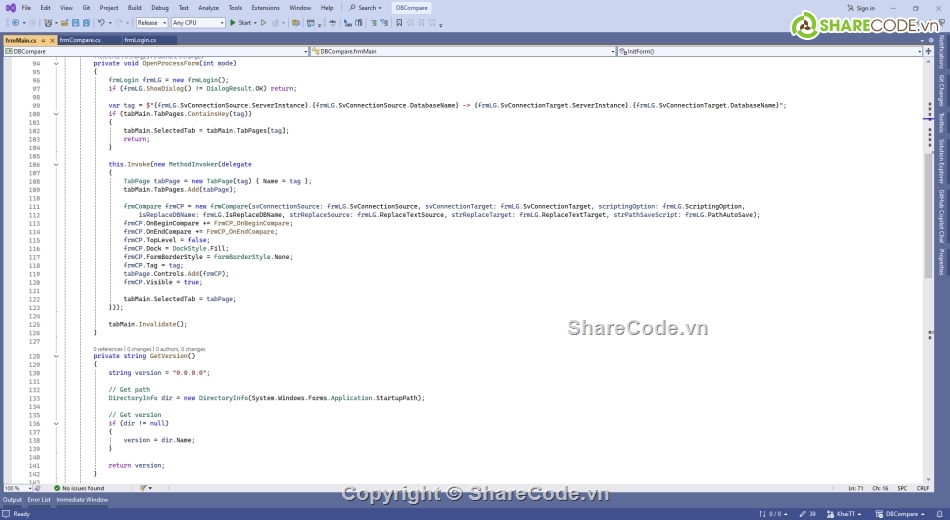Open the Notifications side panel
The width and height of the screenshot is (950, 520).
[942, 52]
